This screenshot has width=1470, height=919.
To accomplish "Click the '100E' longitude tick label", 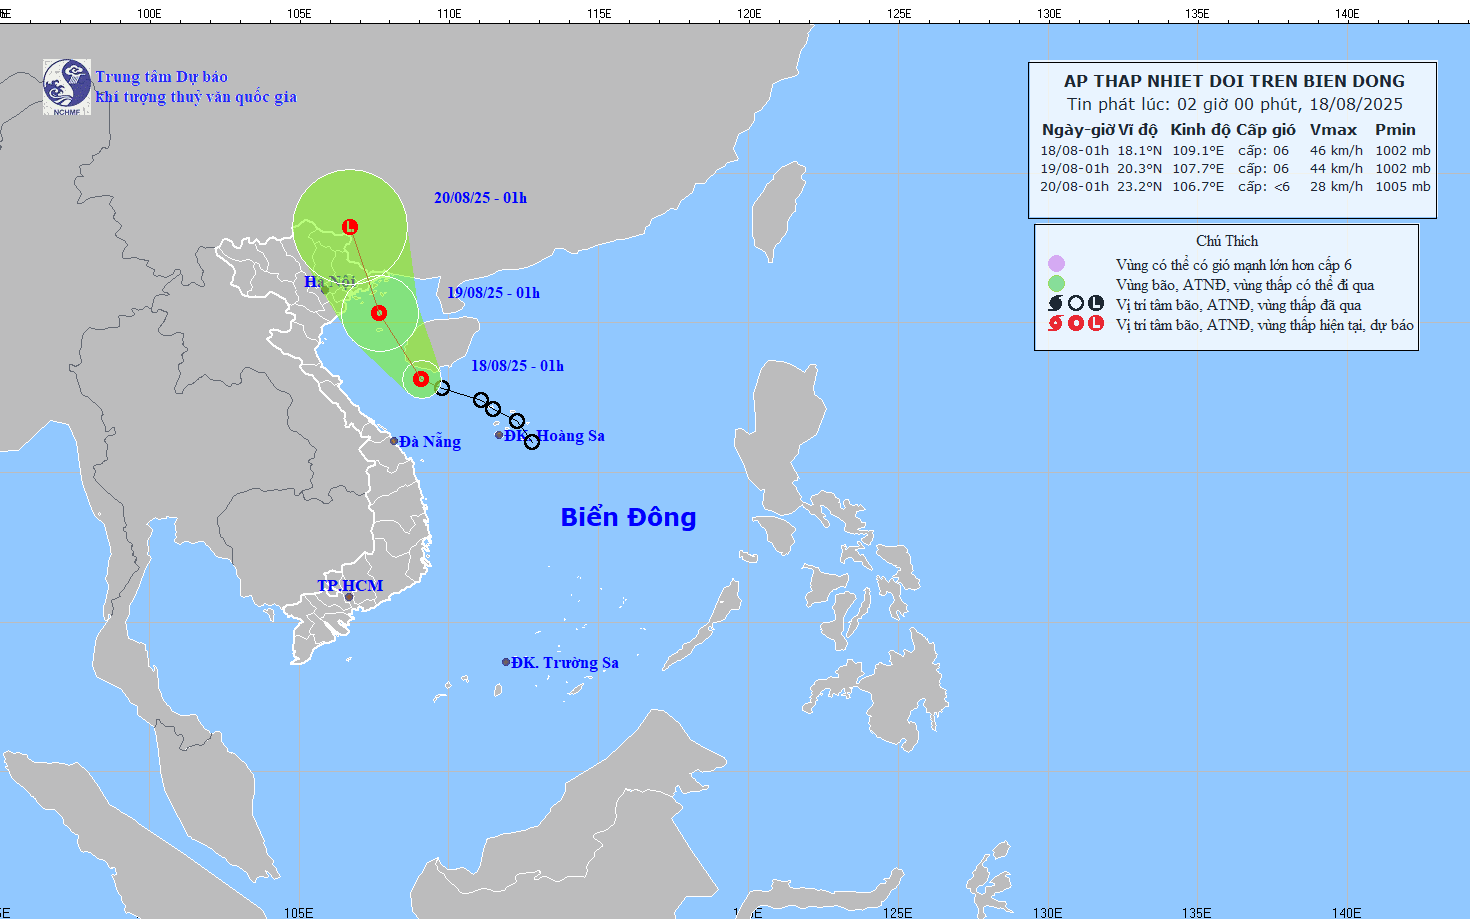I will click(149, 13).
